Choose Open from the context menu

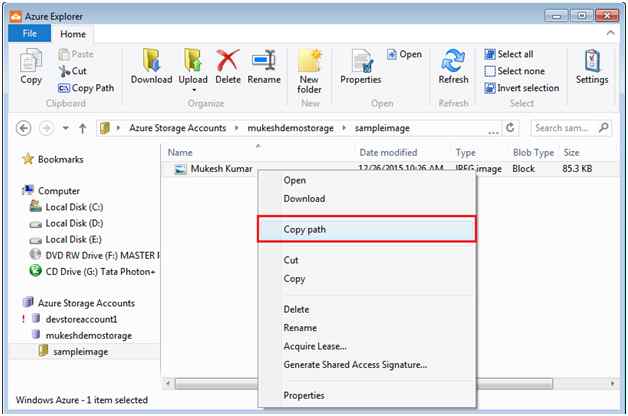pos(367,180)
